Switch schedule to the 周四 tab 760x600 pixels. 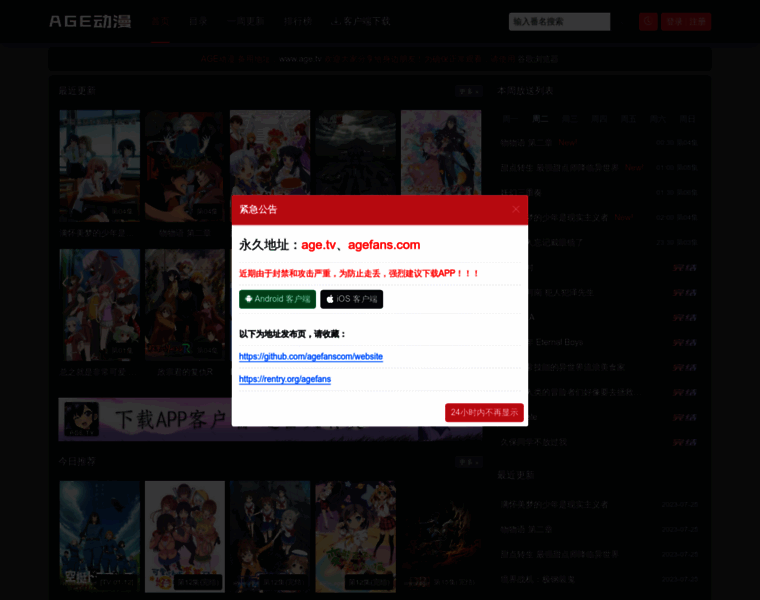tap(599, 119)
